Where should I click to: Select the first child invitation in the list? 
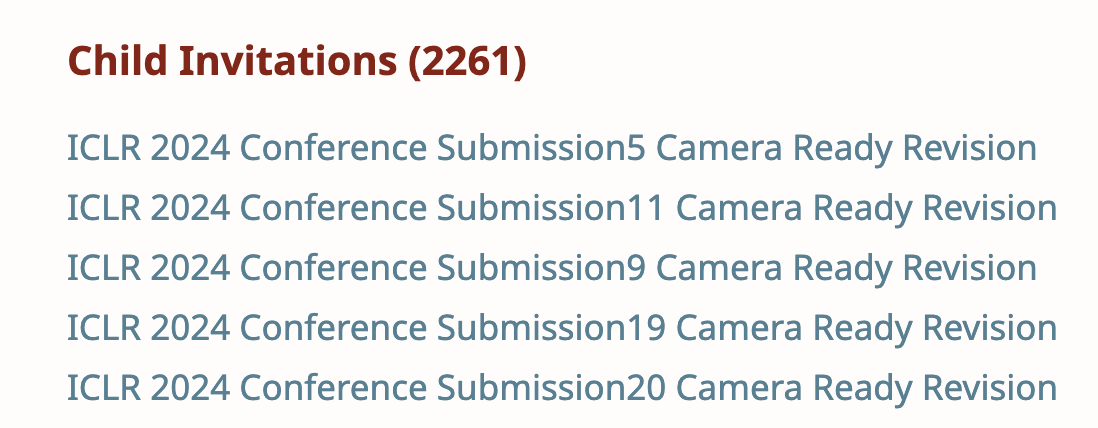pyautogui.click(x=551, y=148)
